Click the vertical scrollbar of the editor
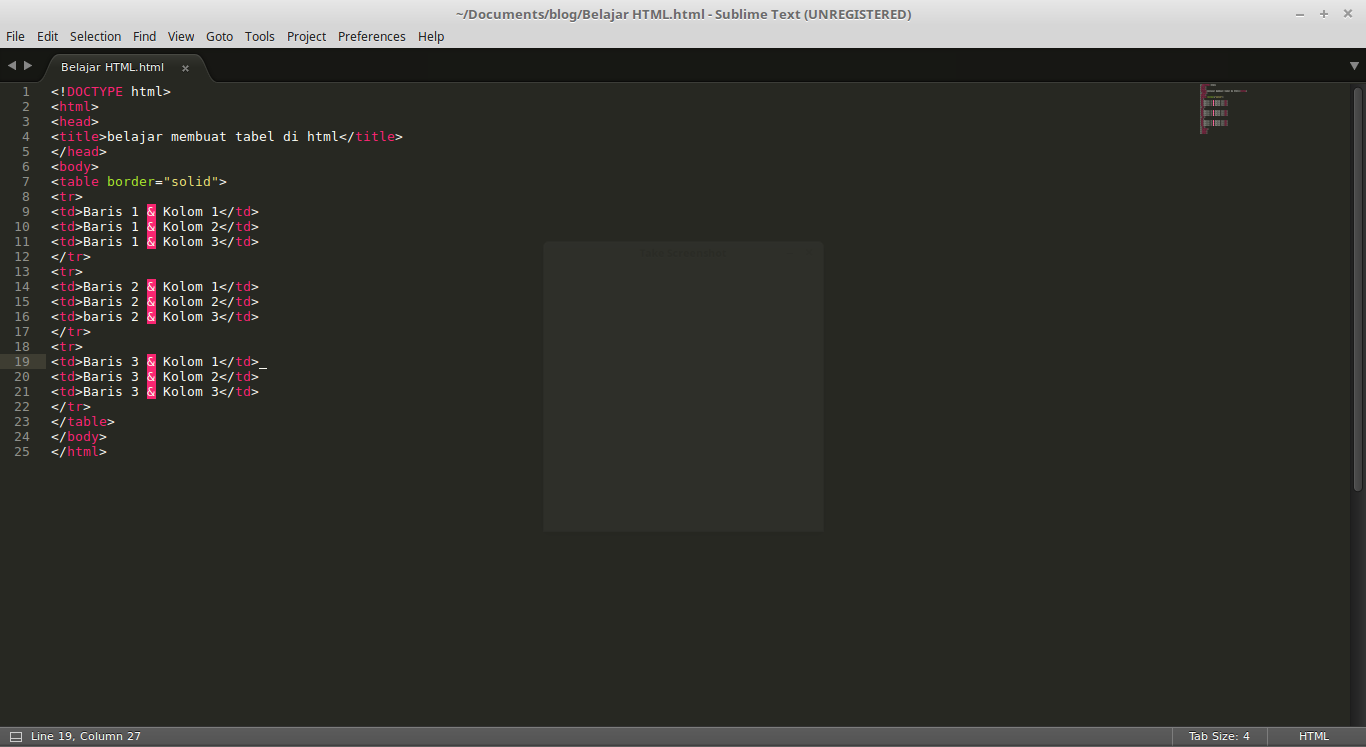1366x747 pixels. pyautogui.click(x=1358, y=290)
